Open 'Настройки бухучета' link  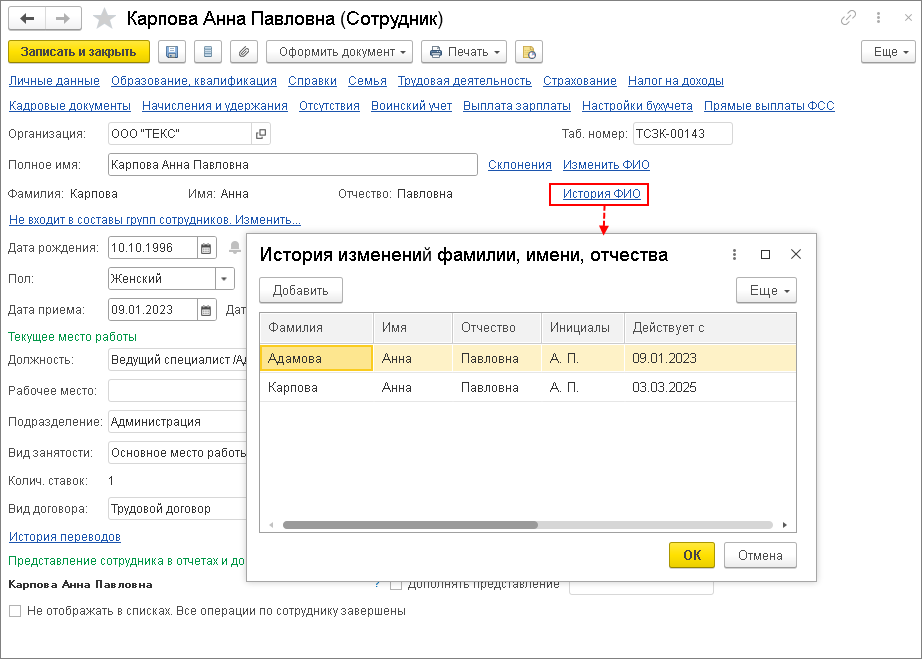[637, 106]
